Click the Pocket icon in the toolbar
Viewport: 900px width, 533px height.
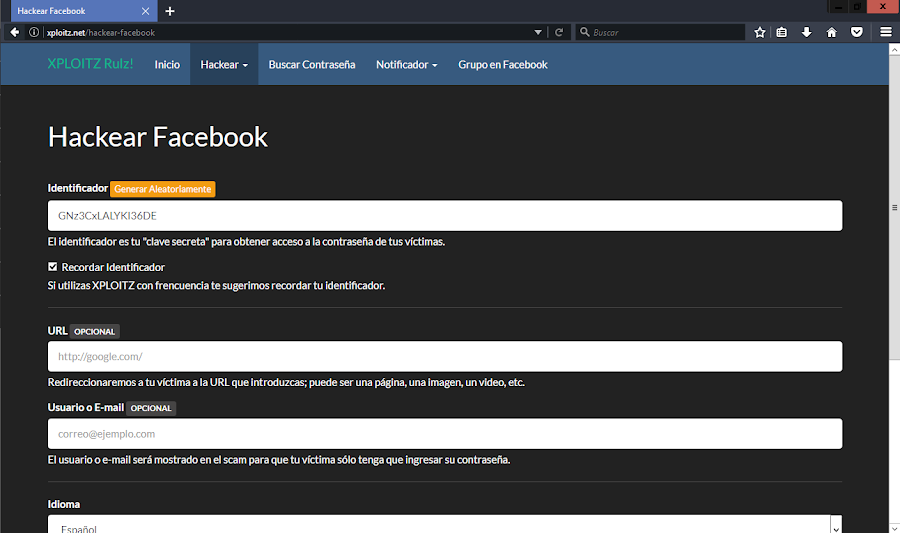[x=857, y=32]
